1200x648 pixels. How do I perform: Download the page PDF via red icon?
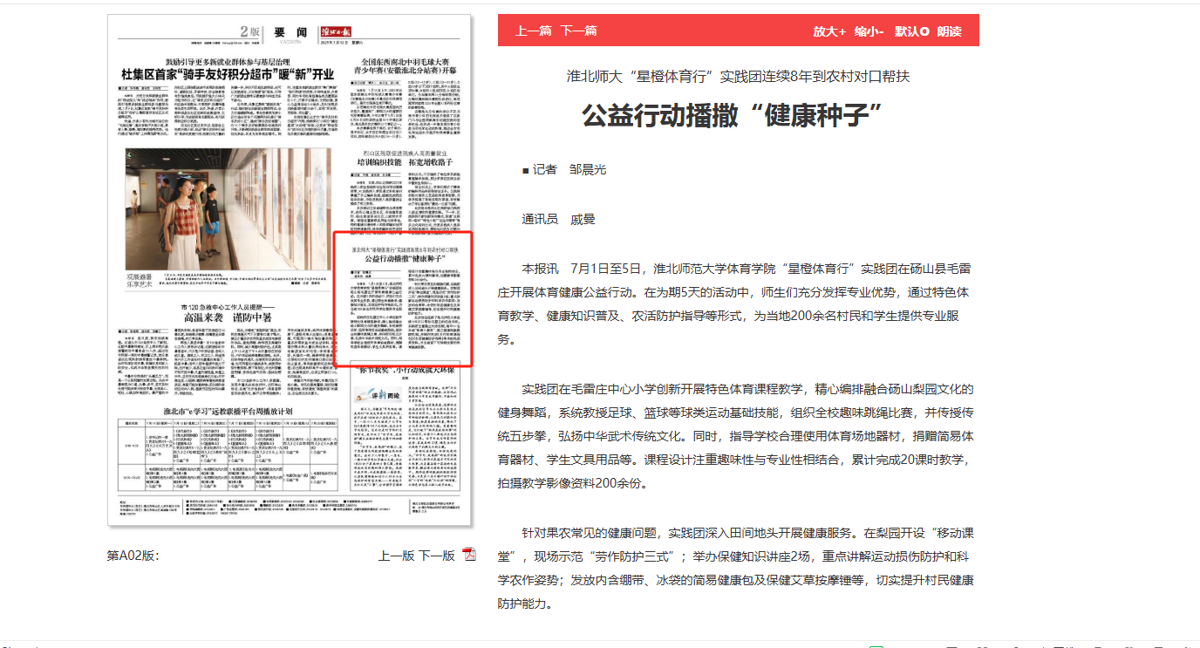(x=469, y=555)
